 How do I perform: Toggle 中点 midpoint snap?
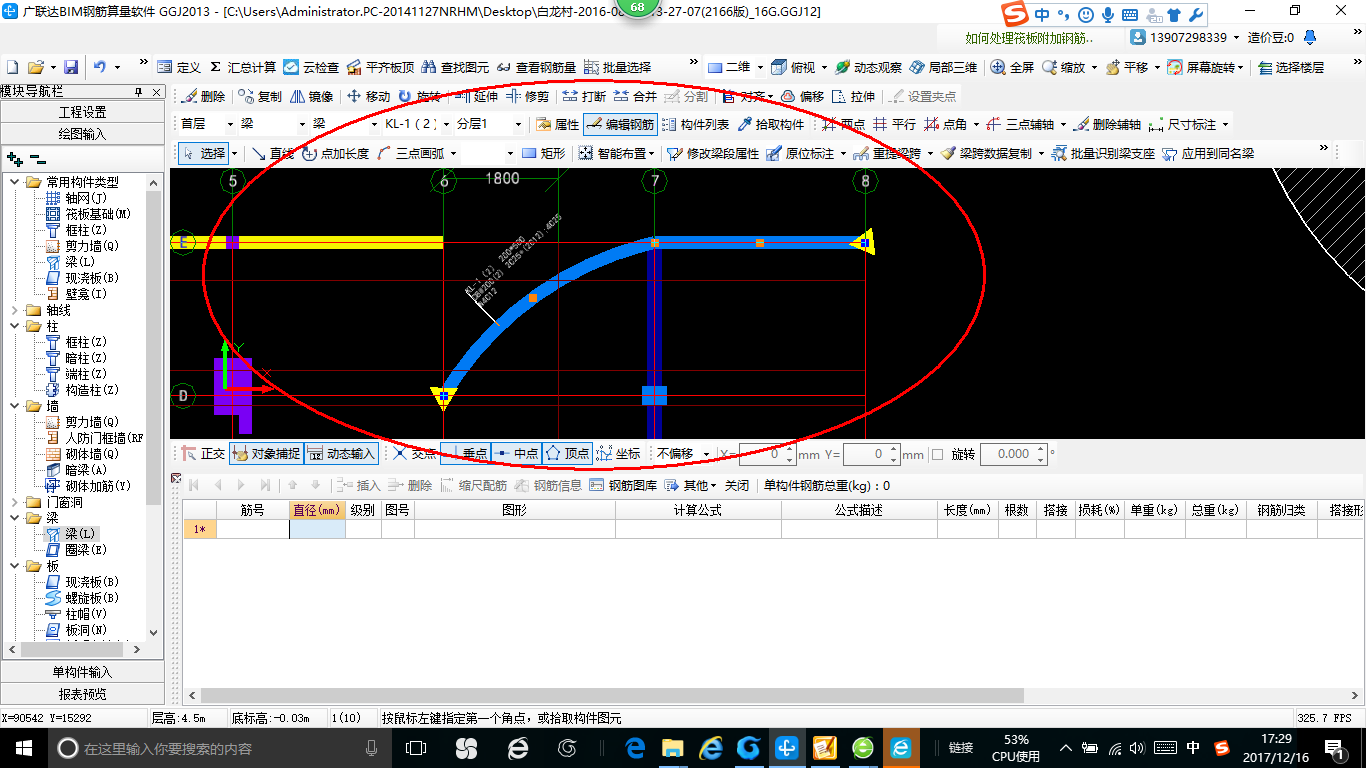click(516, 453)
